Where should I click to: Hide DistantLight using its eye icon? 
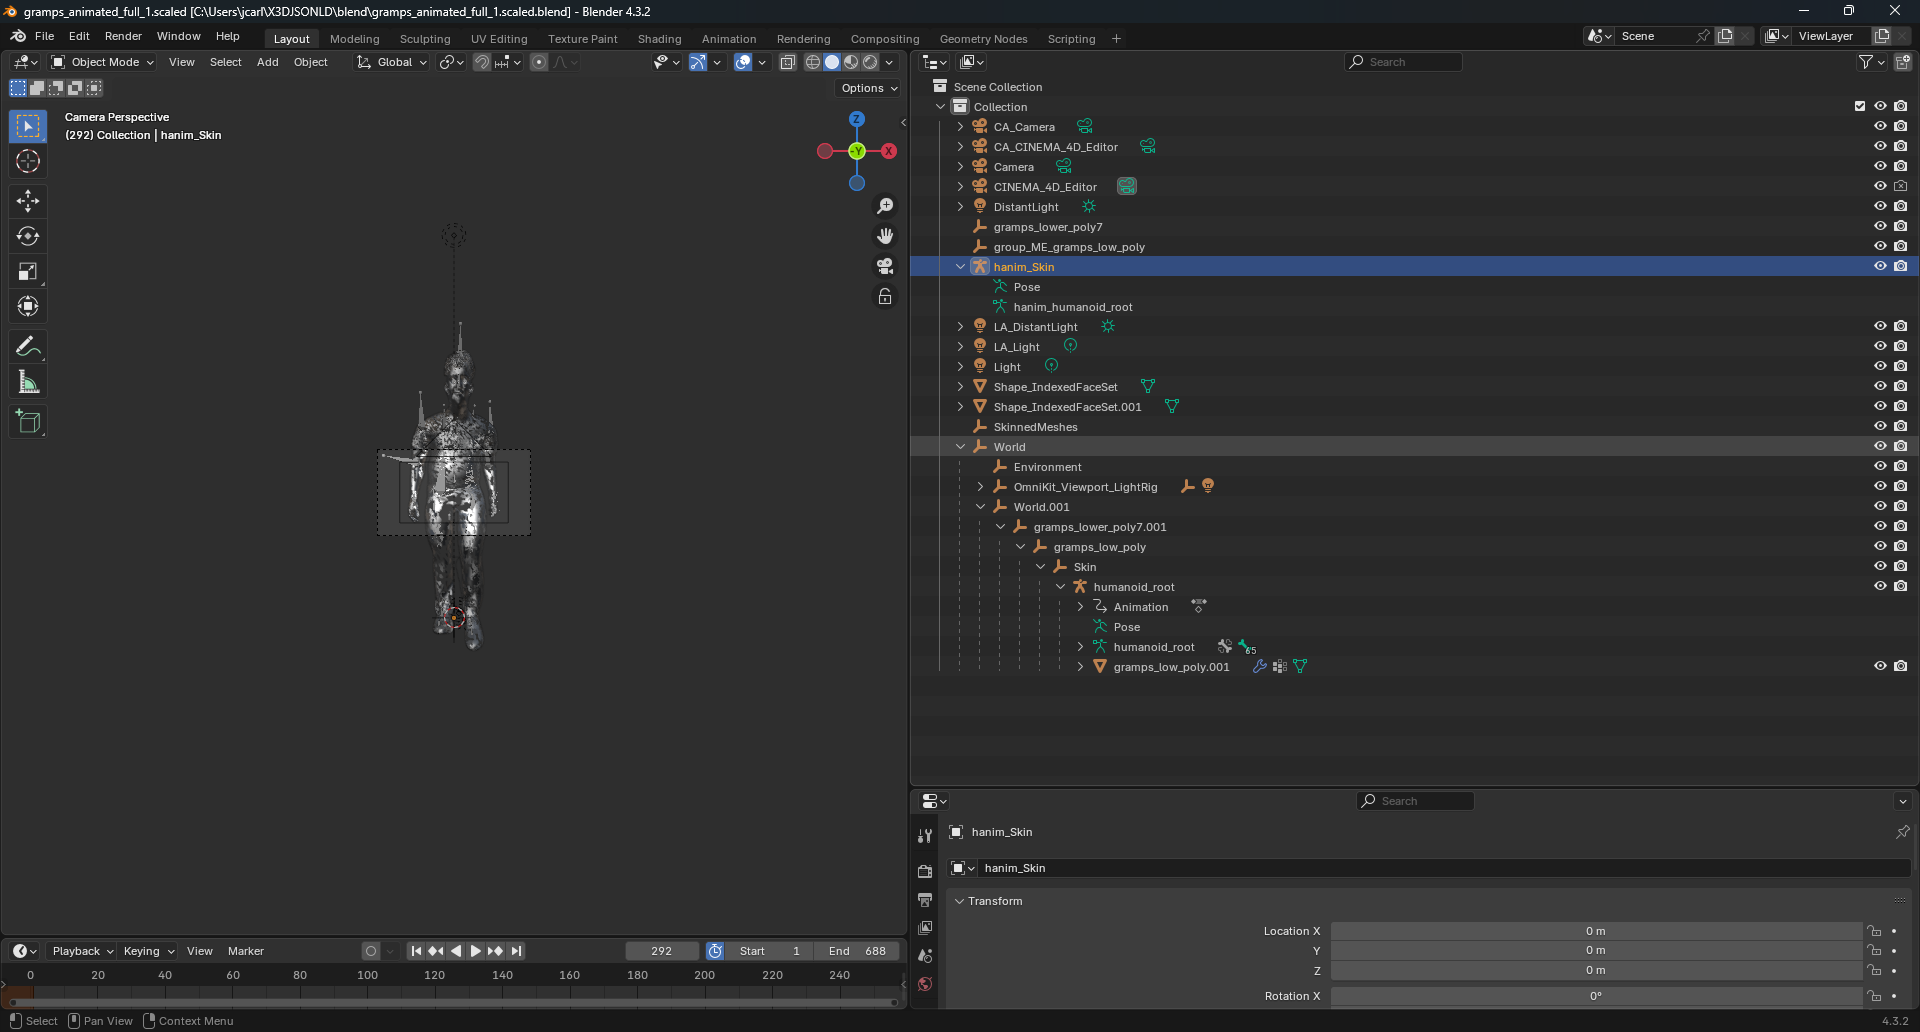coord(1880,207)
